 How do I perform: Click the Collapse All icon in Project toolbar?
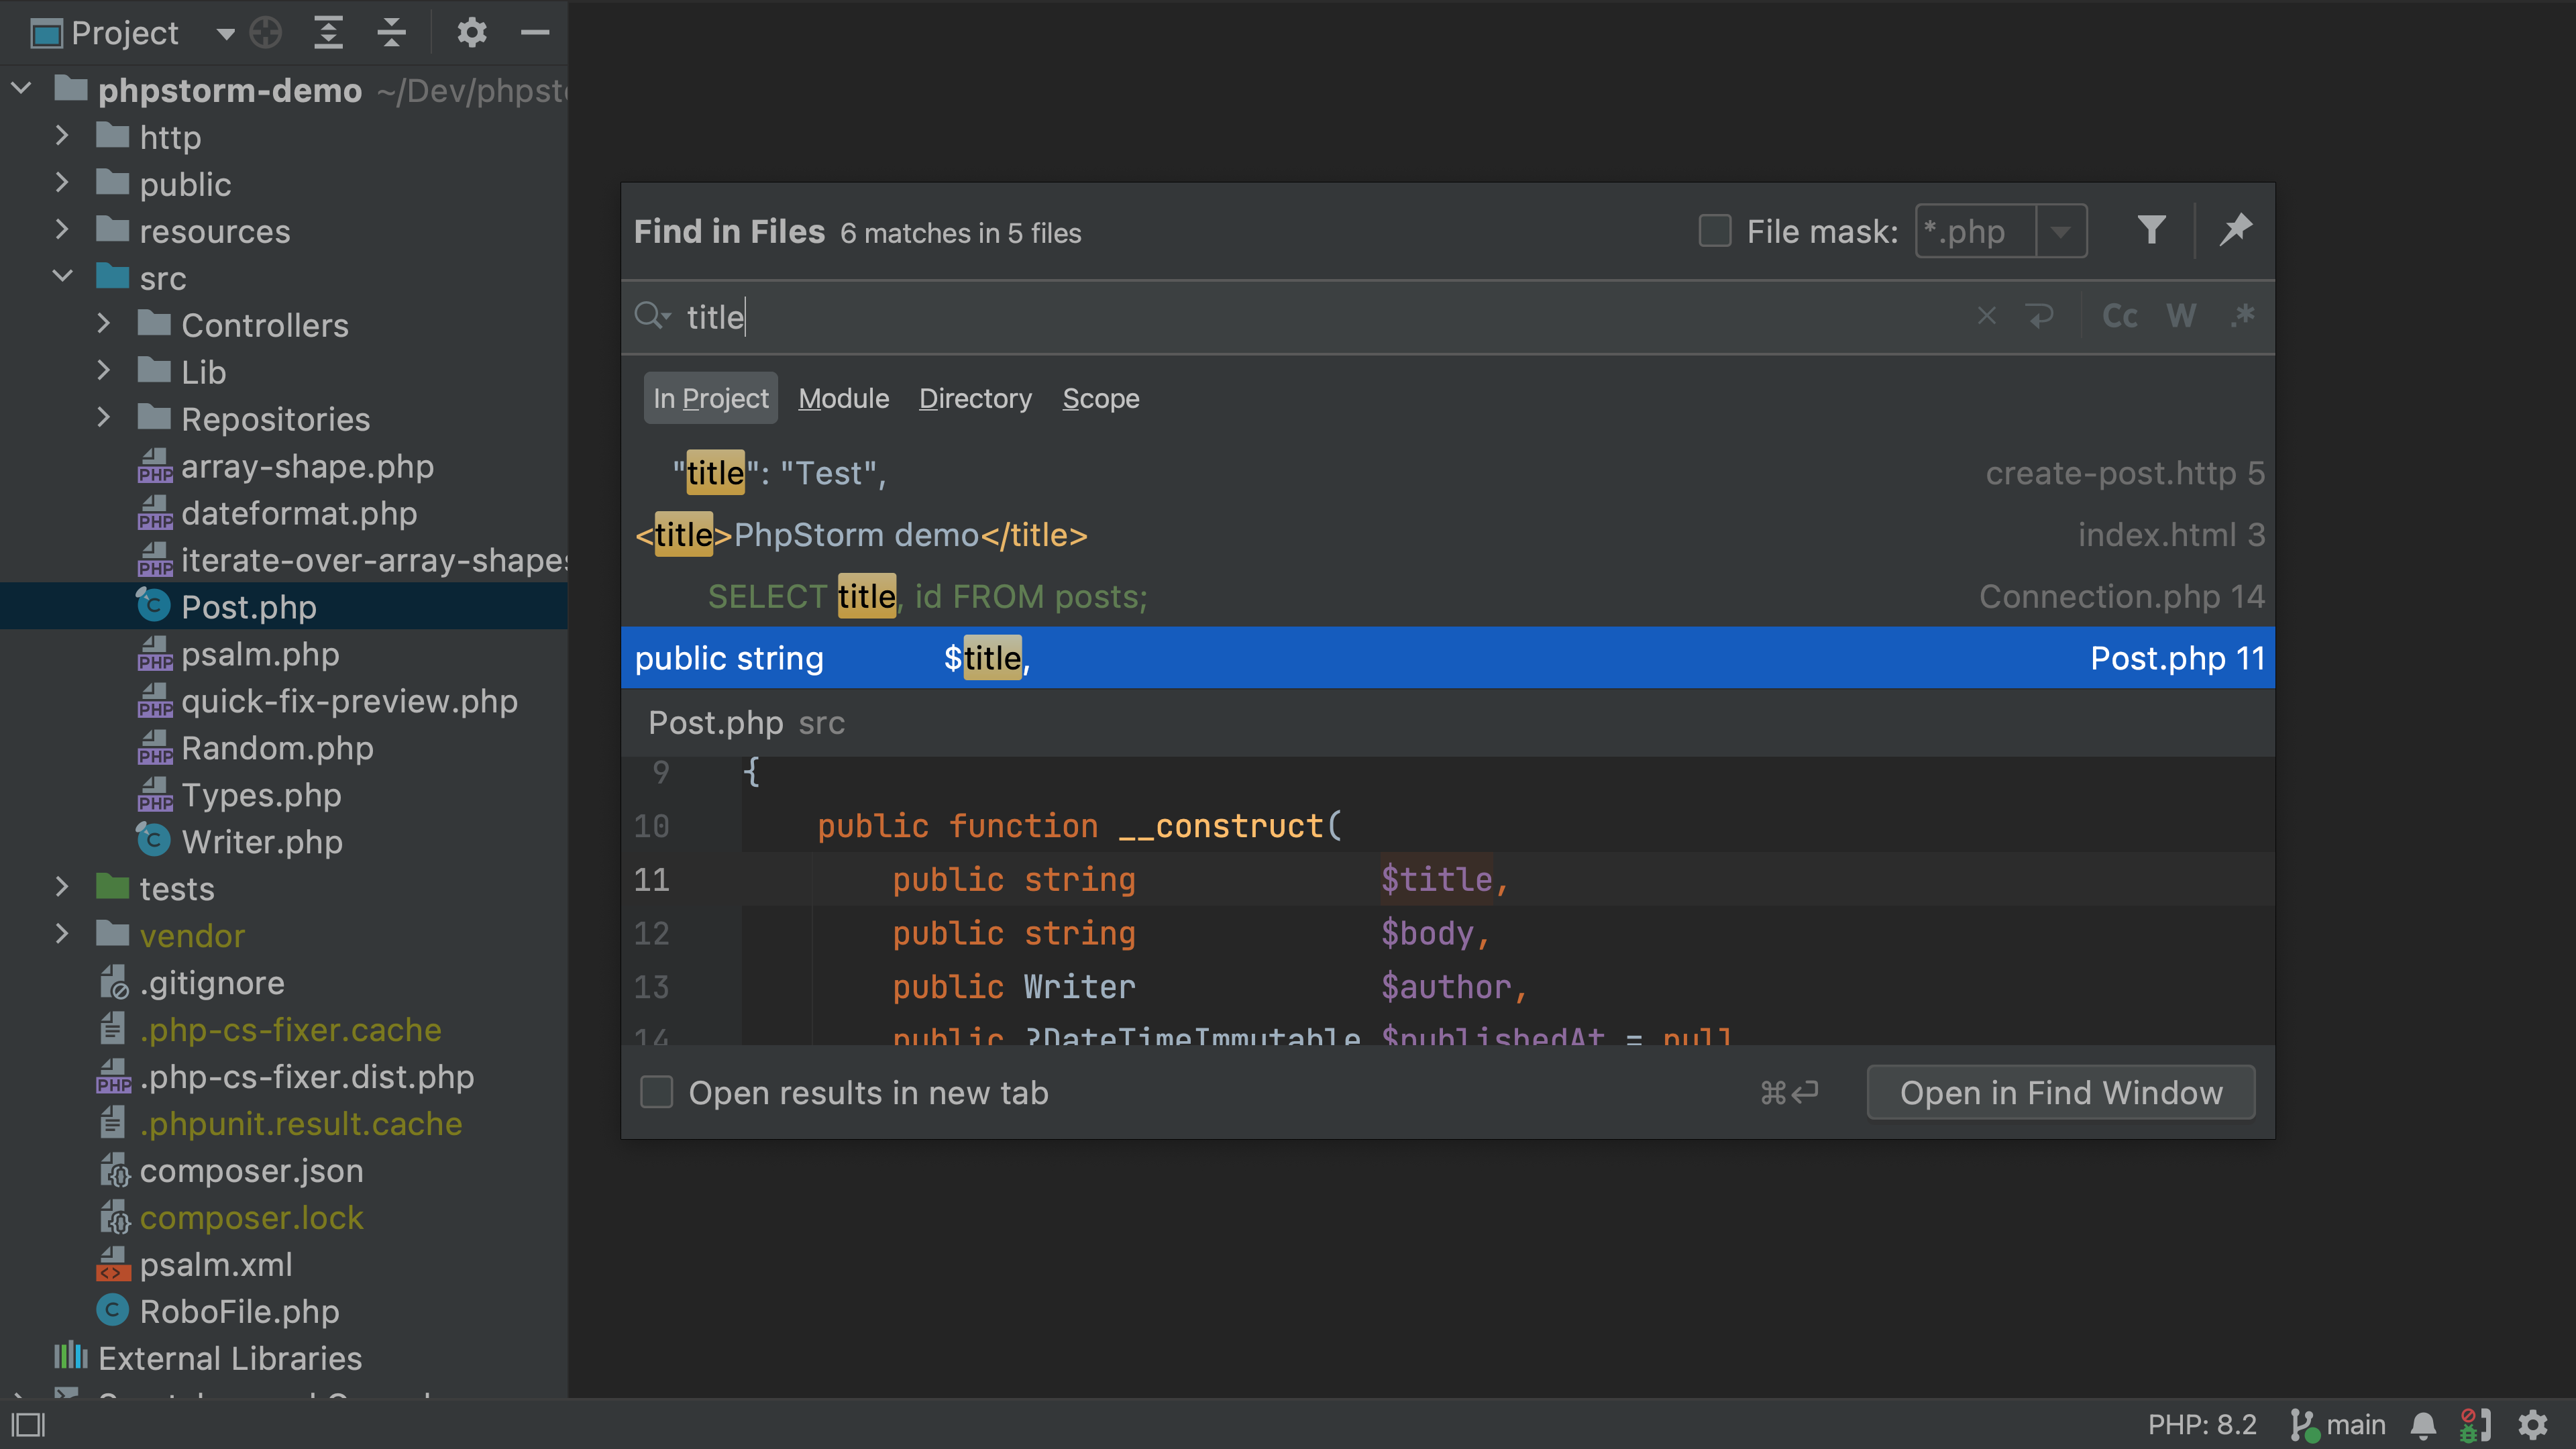point(391,33)
